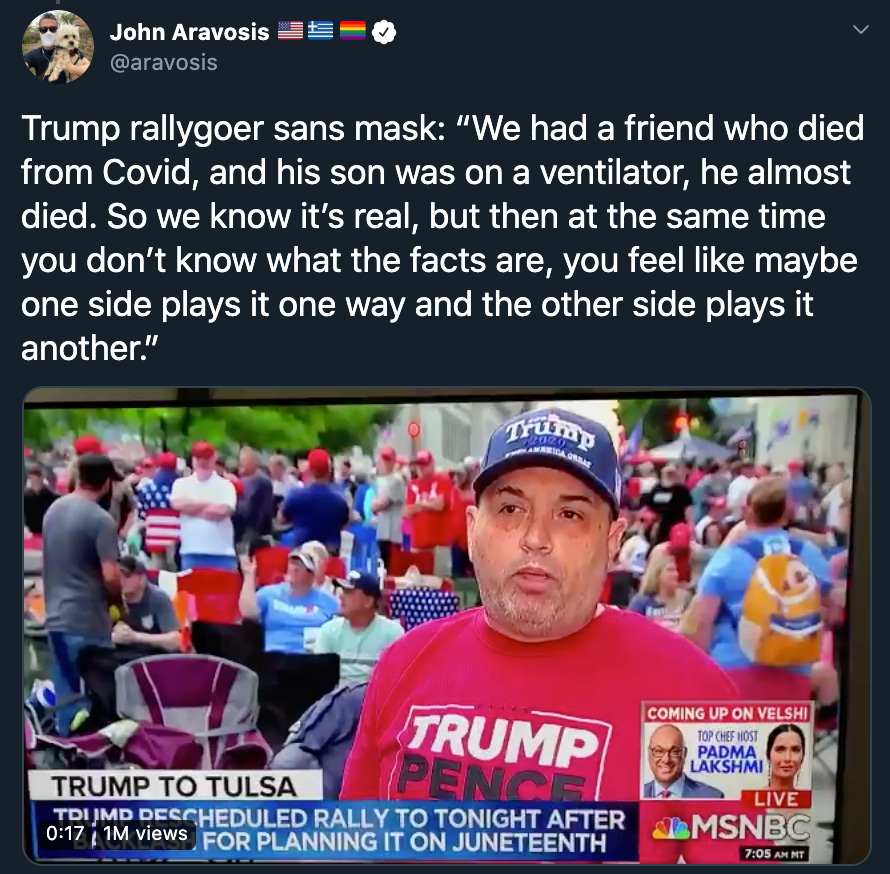Click the 0:17 video duration badge

click(x=65, y=833)
